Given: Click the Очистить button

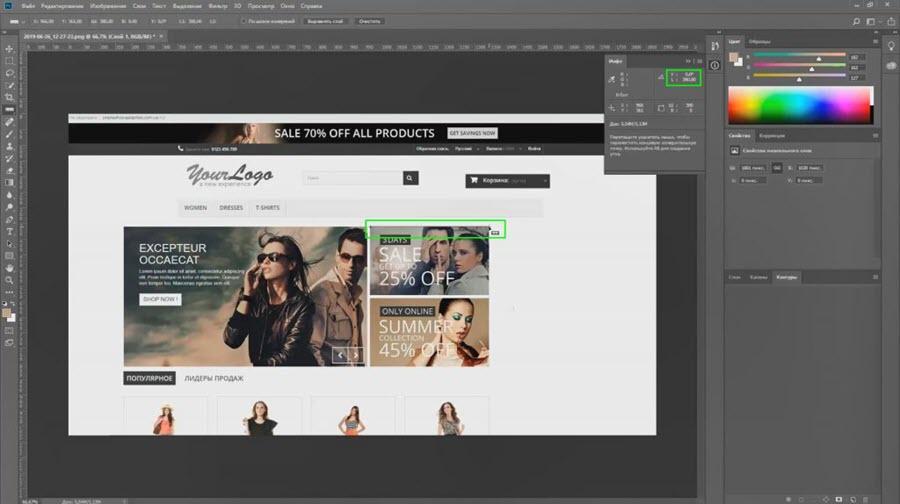Looking at the screenshot, I should (369, 21).
